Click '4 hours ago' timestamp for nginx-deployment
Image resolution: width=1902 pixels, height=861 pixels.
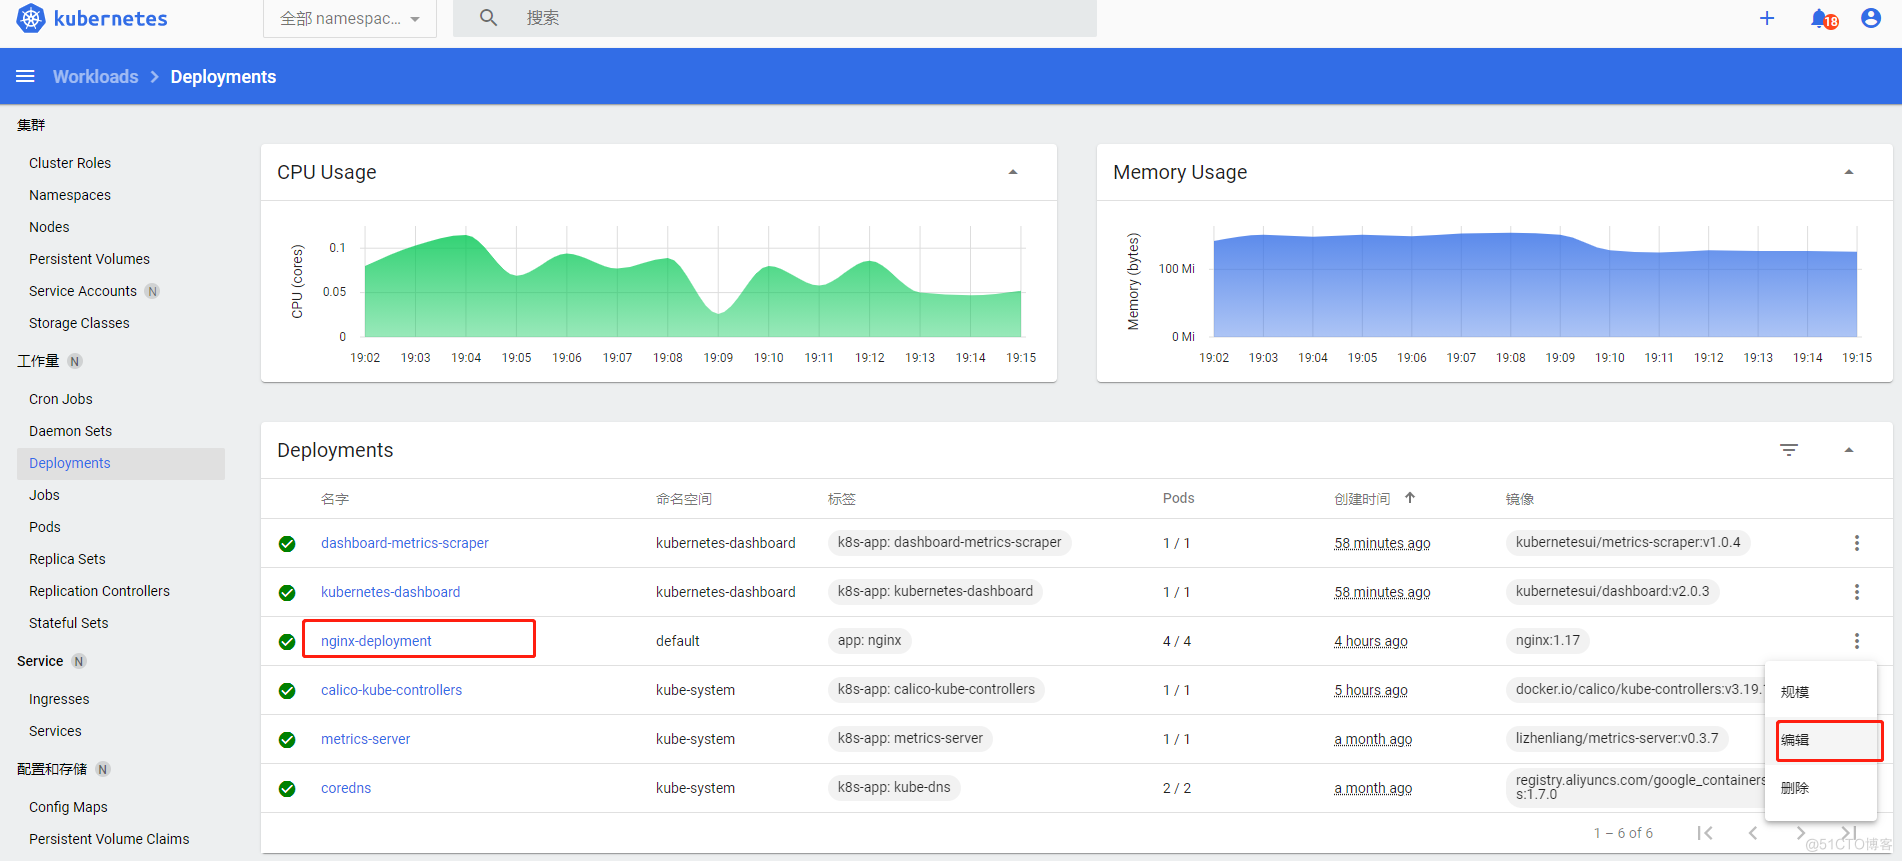pyautogui.click(x=1370, y=641)
